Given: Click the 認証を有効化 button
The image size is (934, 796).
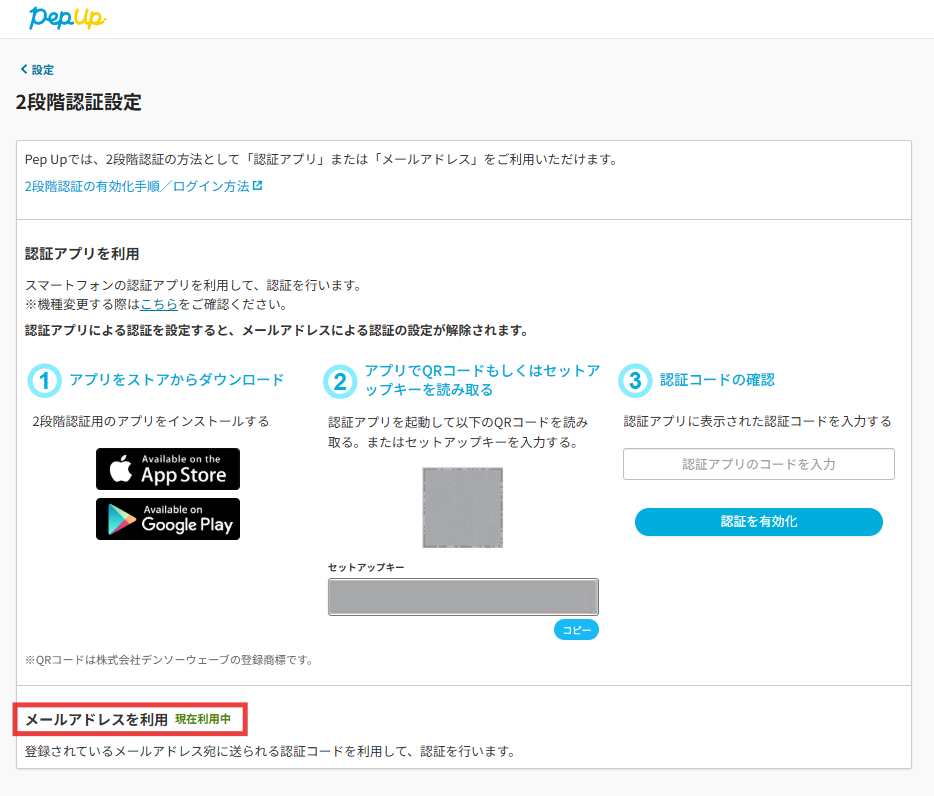Looking at the screenshot, I should point(759,522).
